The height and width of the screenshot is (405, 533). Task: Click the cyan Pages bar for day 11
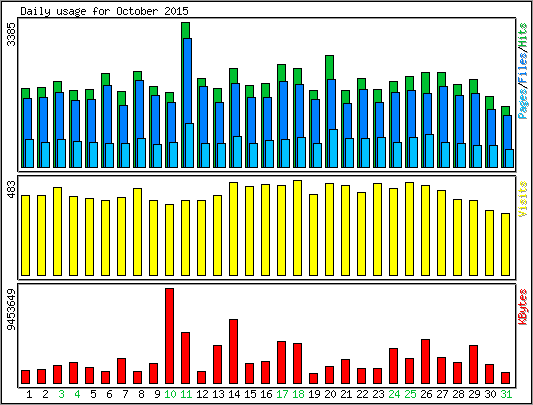click(x=189, y=145)
